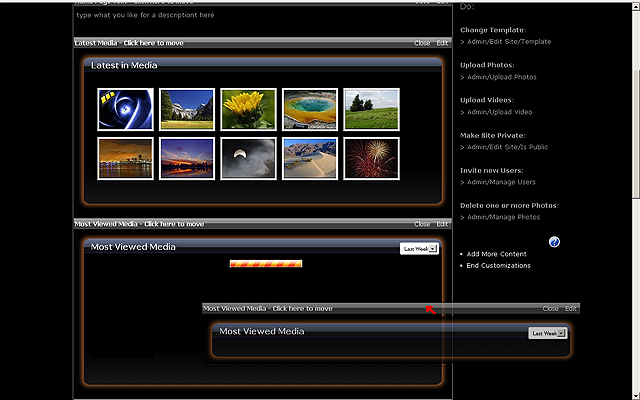The image size is (640, 400).
Task: Select the fireworks photo thumbnail
Action: click(371, 158)
